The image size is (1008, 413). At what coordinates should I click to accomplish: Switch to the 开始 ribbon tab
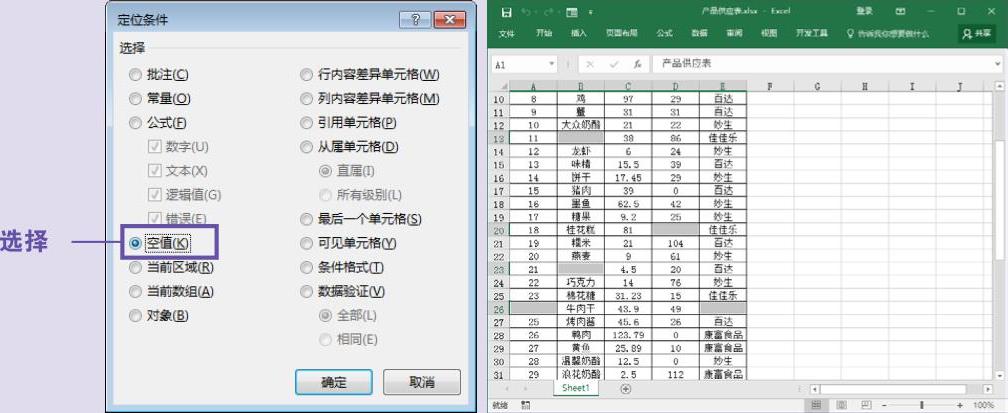coord(544,33)
